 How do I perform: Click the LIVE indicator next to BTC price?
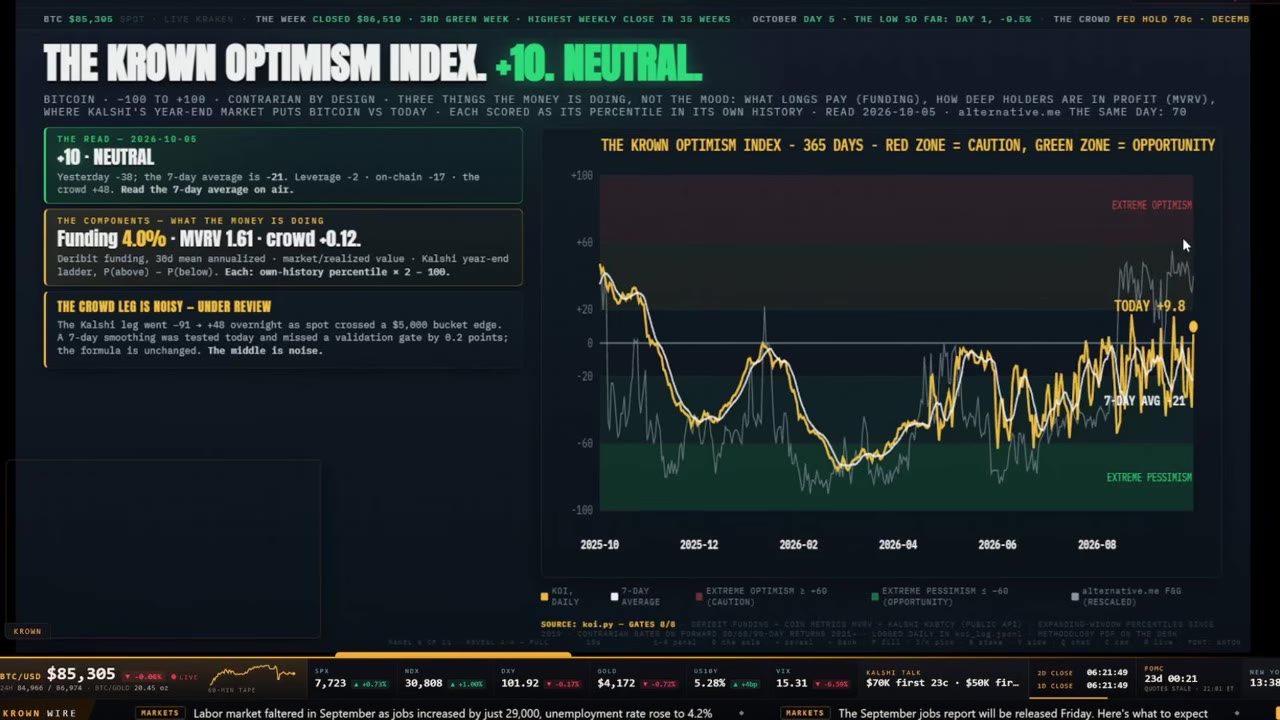(184, 677)
